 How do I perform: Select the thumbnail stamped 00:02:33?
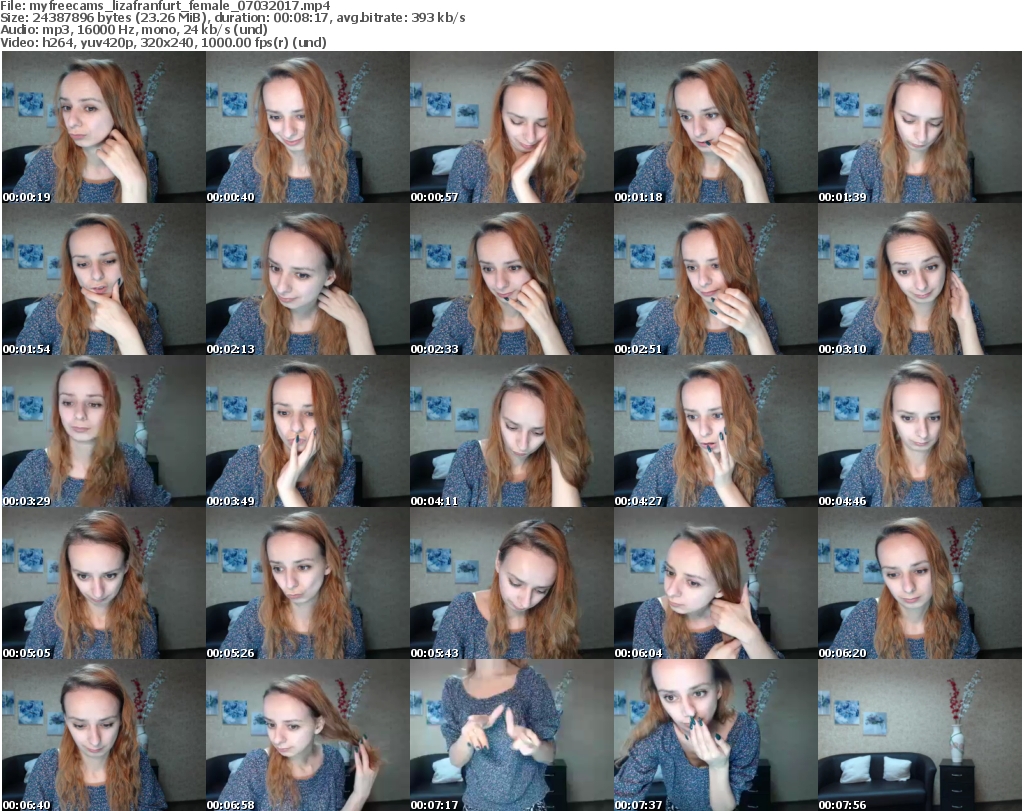coord(511,279)
